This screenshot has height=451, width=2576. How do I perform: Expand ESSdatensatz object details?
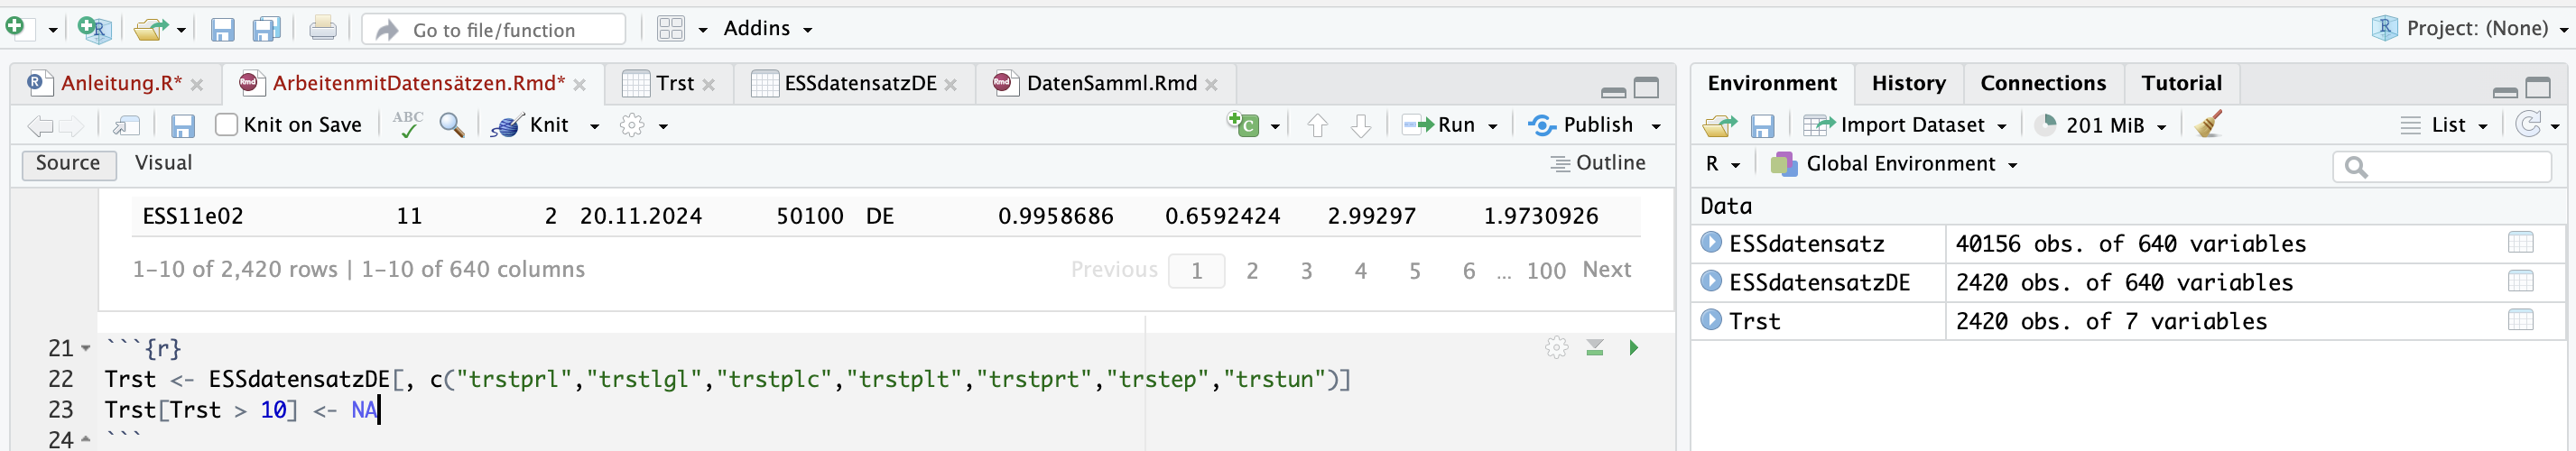(x=1711, y=243)
